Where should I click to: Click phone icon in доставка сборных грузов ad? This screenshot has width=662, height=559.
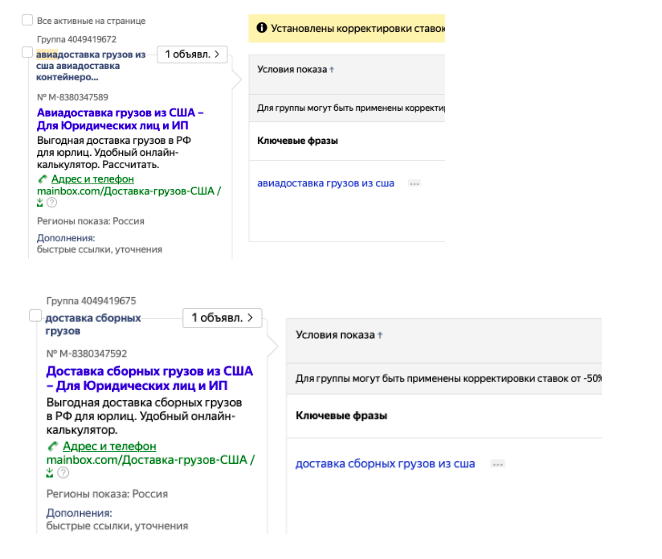(52, 446)
